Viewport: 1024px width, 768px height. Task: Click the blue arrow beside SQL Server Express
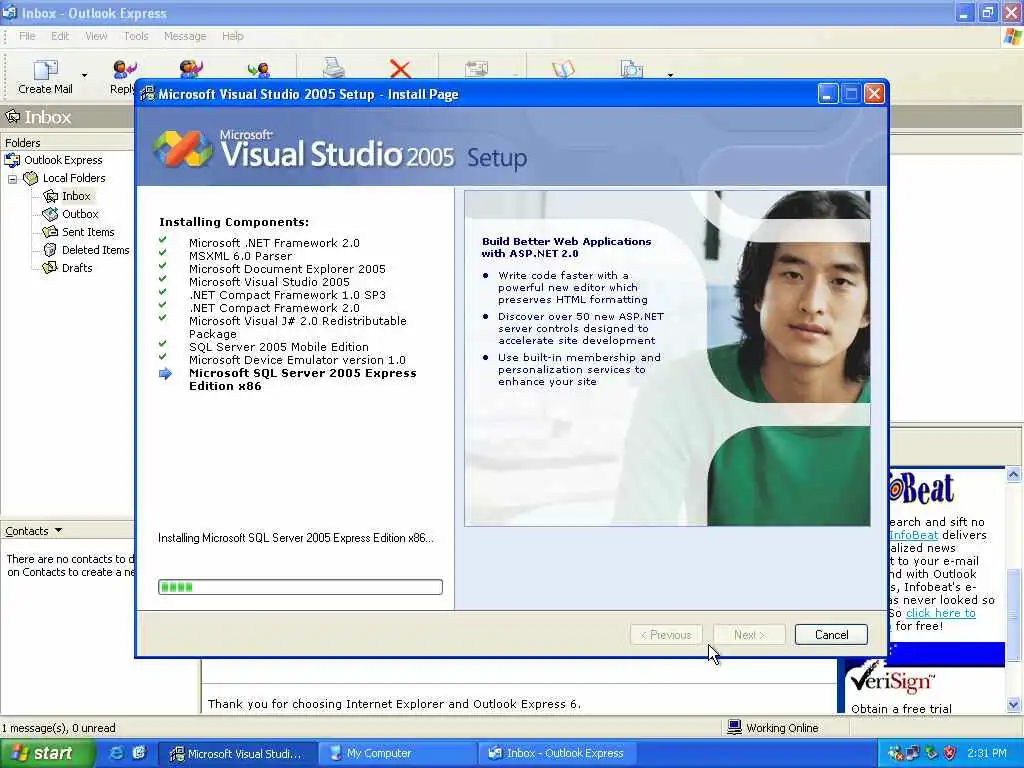(165, 374)
